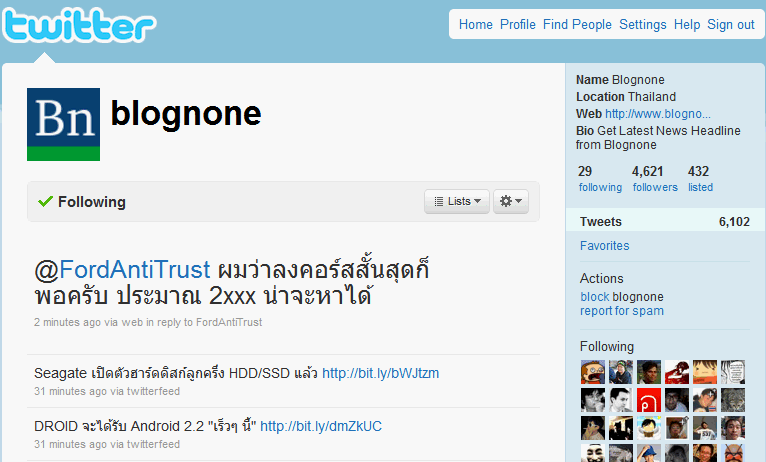This screenshot has width=766, height=462.
Task: Open the avatar with white numbered shirt
Action: (x=705, y=428)
